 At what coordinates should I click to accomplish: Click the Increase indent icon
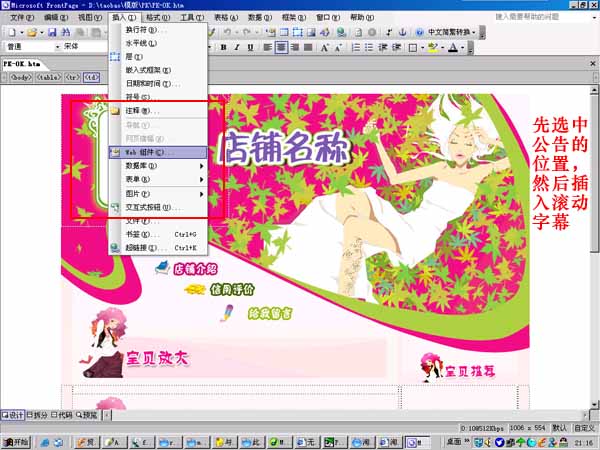[x=397, y=47]
